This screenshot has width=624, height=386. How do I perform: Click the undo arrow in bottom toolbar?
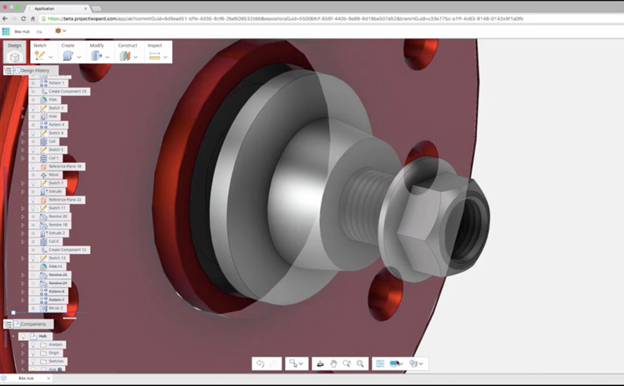click(260, 364)
